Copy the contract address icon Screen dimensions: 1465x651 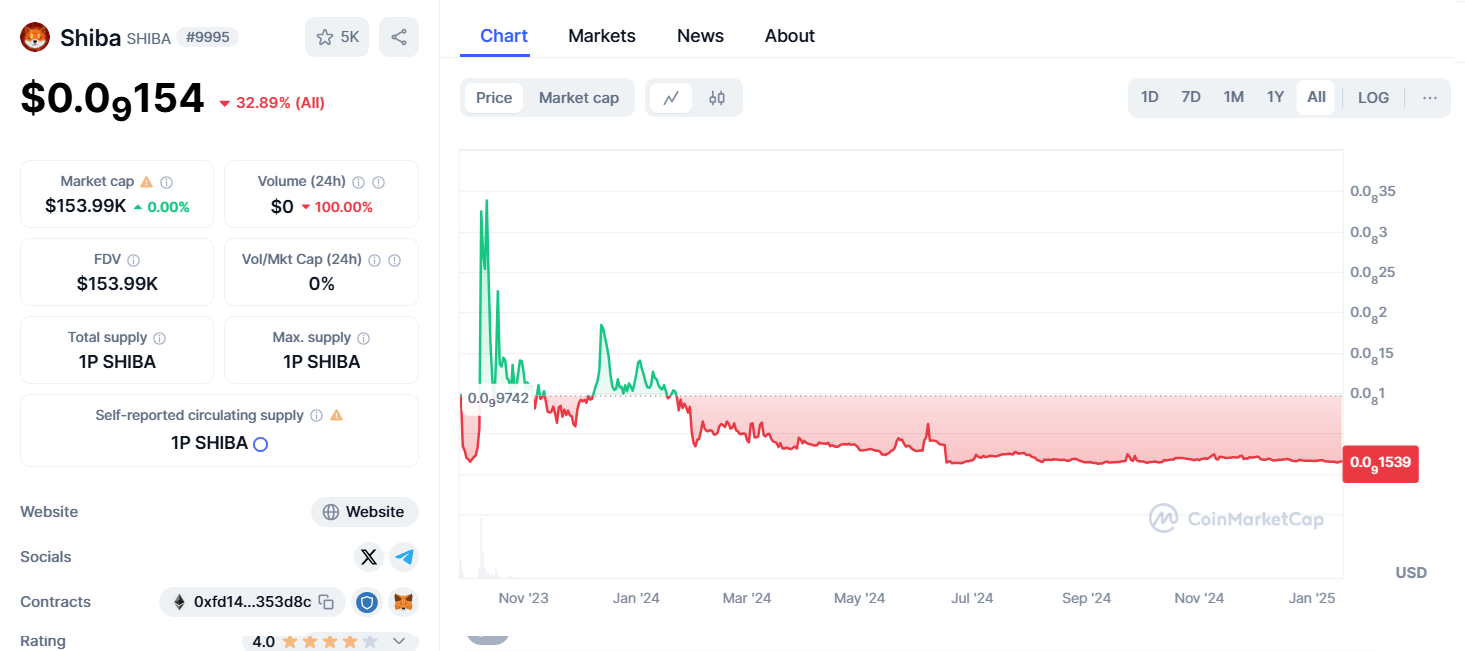click(326, 602)
